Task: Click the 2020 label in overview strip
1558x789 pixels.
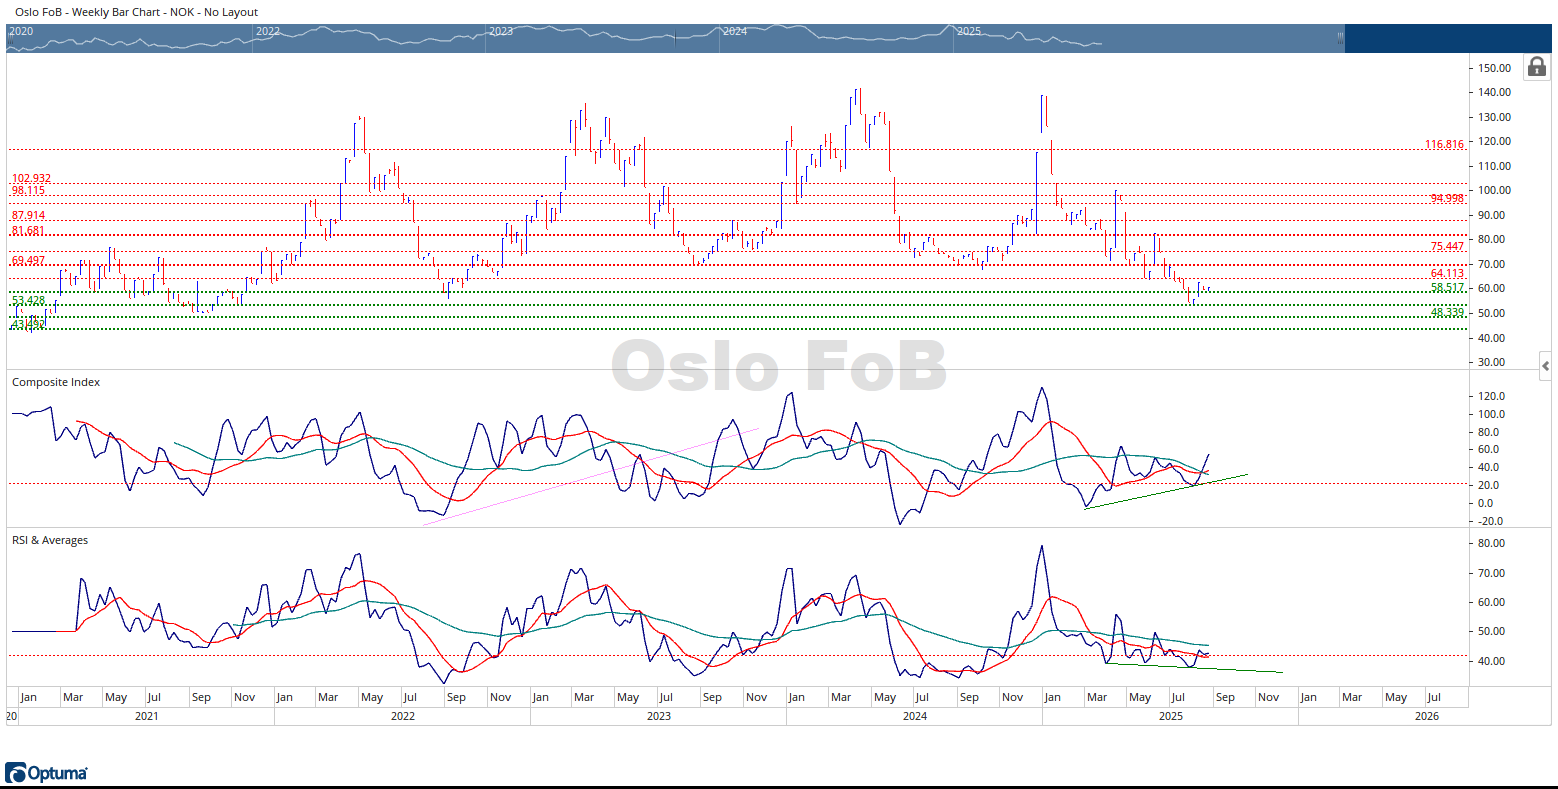Action: 21,31
